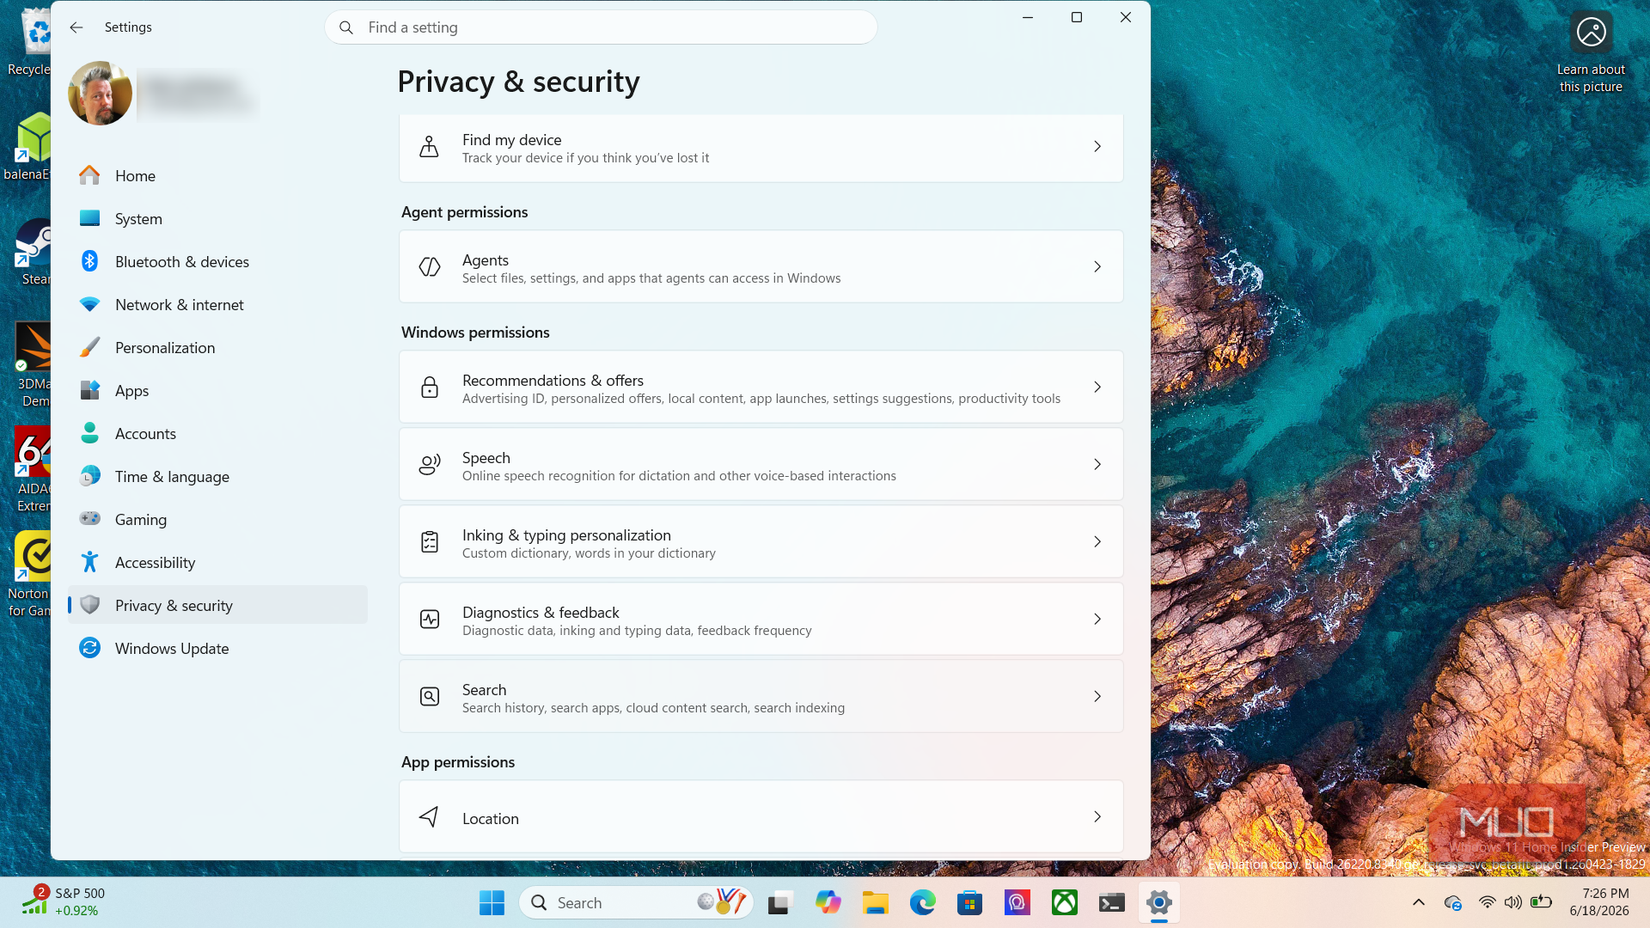Viewport: 1650px width, 928px height.
Task: Select Time & language globe icon
Action: click(x=90, y=476)
